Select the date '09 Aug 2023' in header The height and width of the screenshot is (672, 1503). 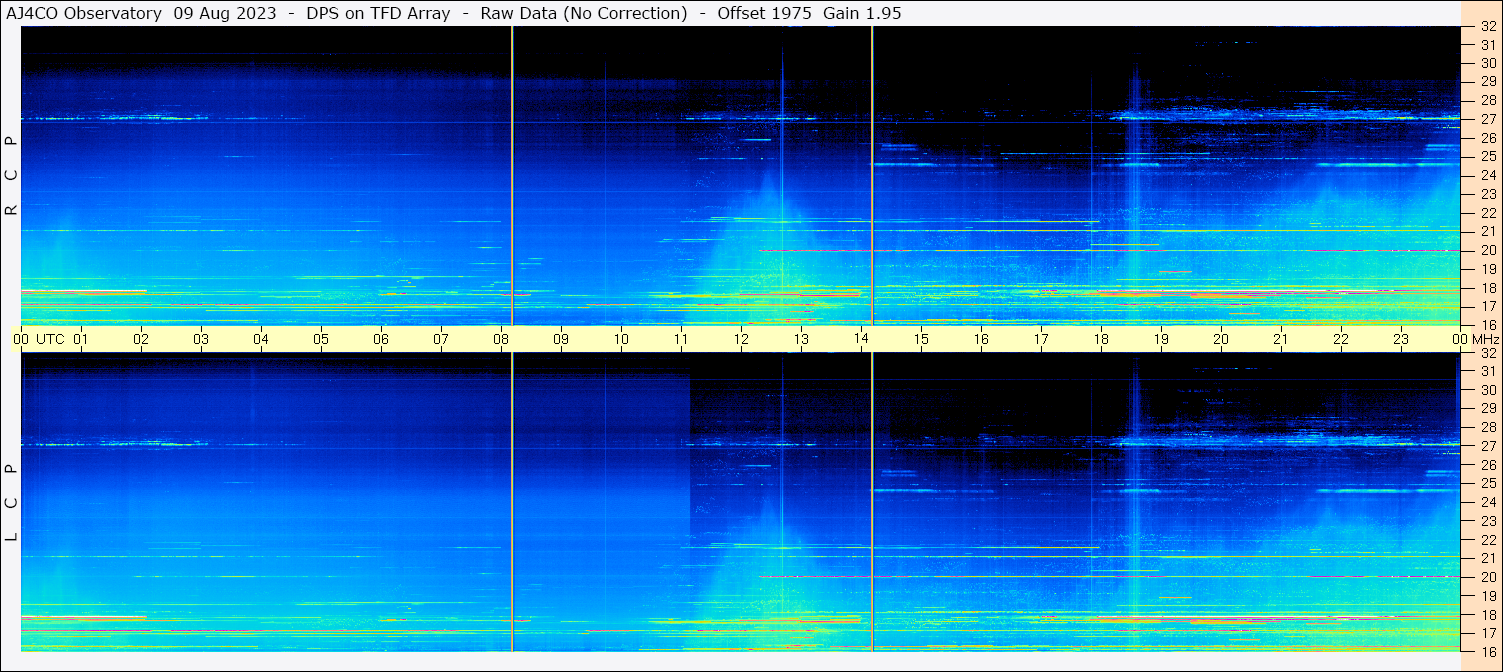(224, 13)
